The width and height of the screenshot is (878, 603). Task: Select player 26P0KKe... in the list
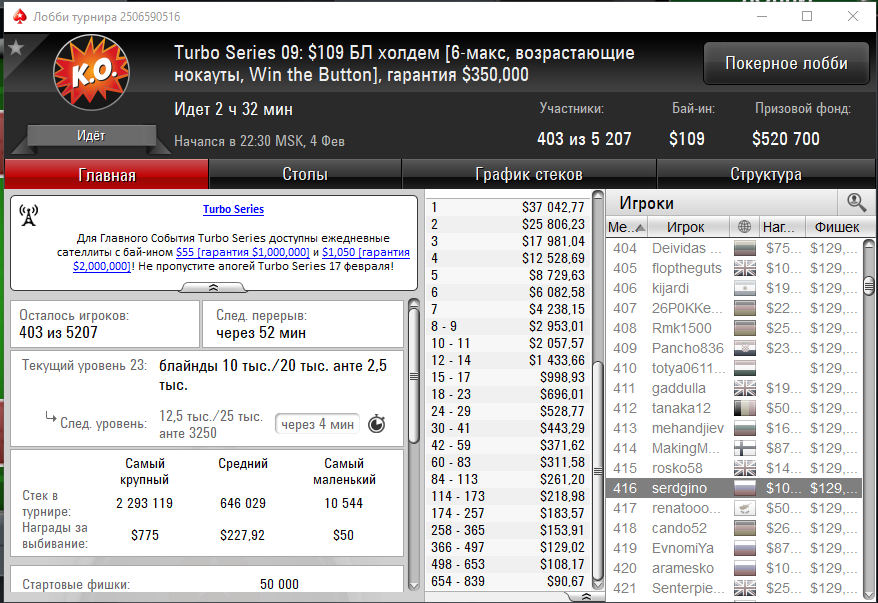point(734,308)
